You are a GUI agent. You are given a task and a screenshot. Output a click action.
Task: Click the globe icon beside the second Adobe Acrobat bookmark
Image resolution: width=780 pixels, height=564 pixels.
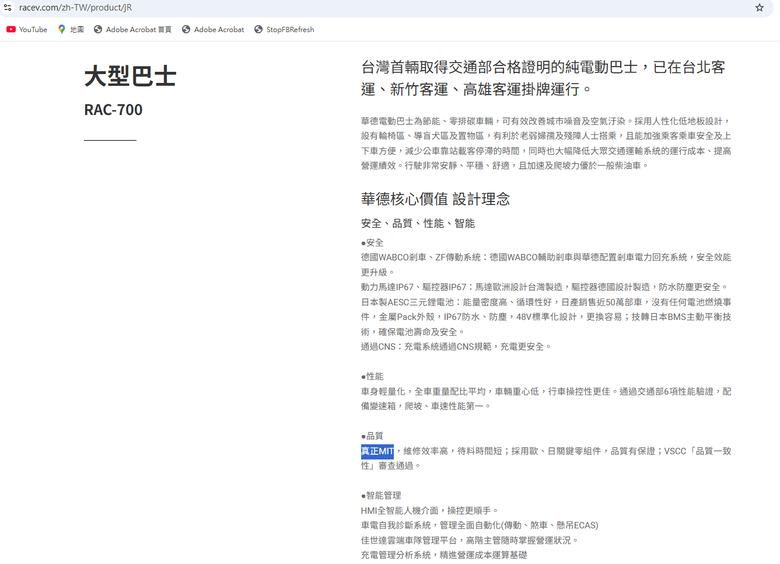click(186, 30)
